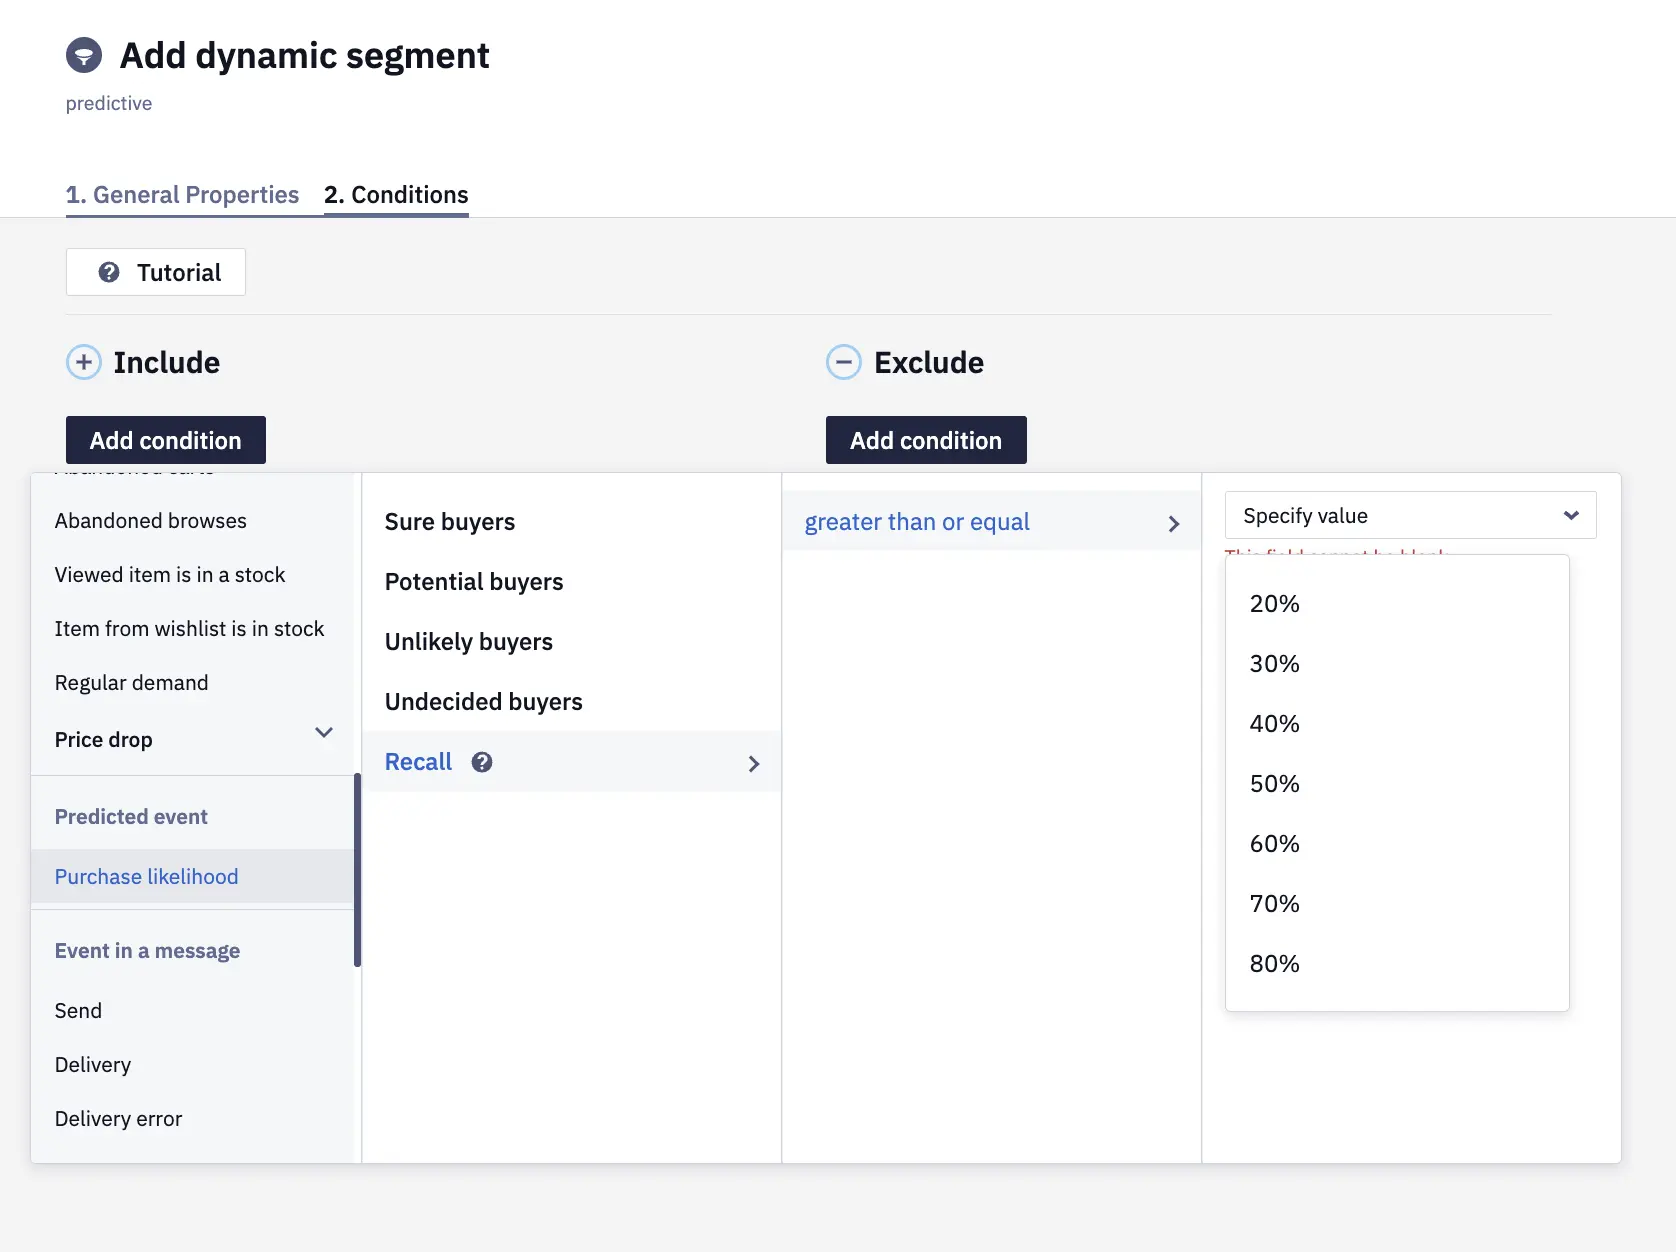Click the Exclude minus circle icon
The image size is (1676, 1252).
click(x=844, y=362)
